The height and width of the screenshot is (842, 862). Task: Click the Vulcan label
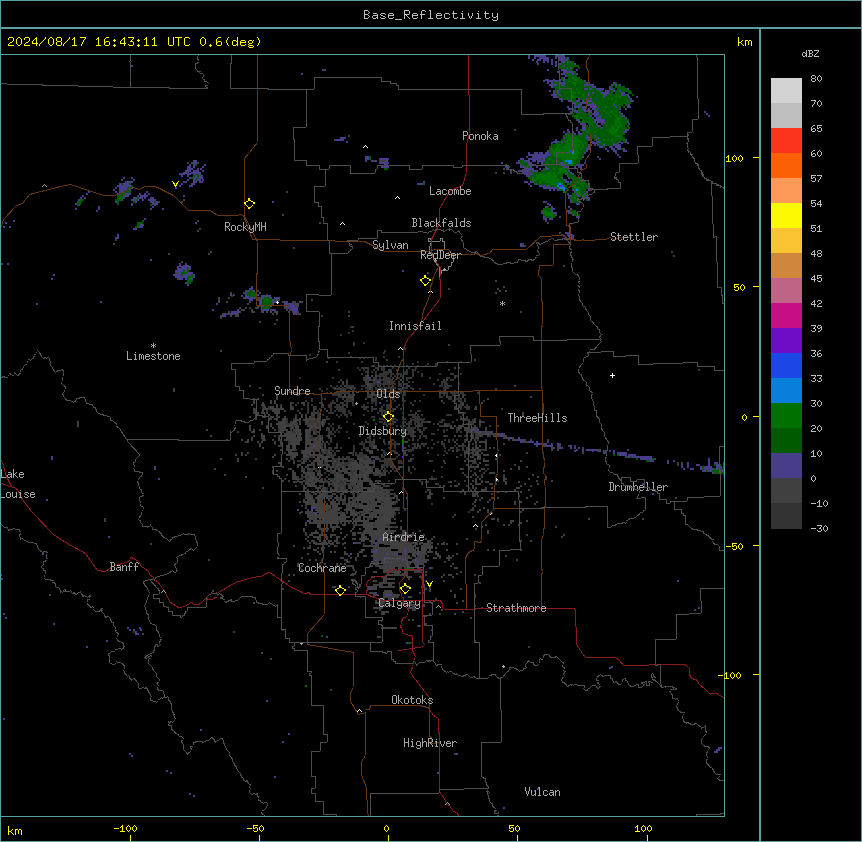click(x=543, y=792)
